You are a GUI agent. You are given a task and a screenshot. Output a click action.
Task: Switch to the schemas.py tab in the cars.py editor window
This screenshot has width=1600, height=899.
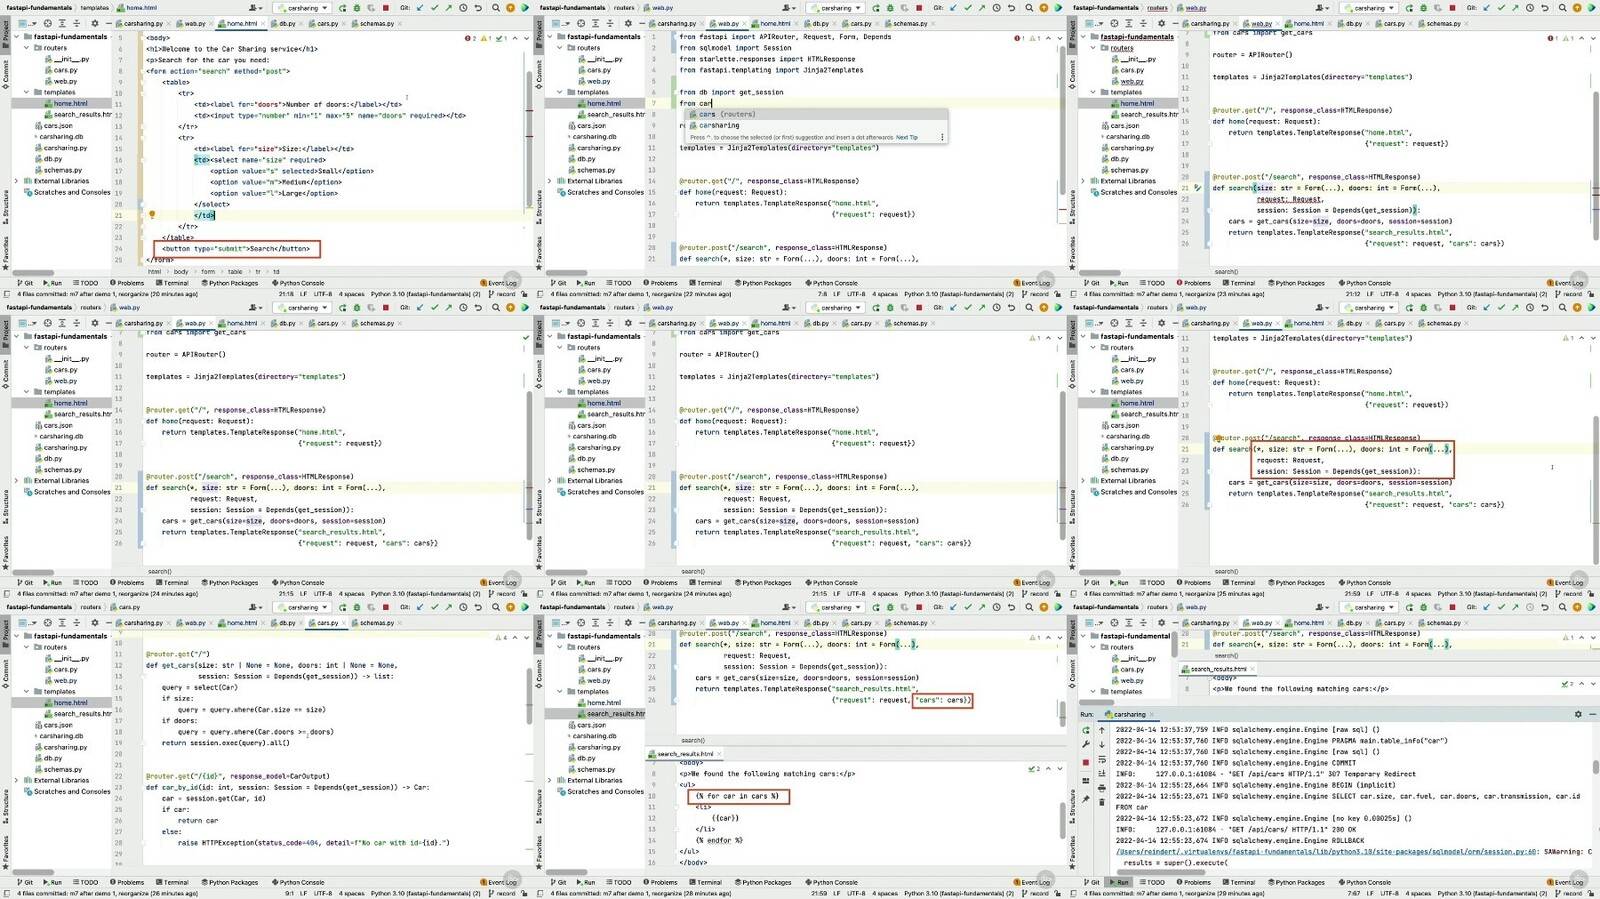click(x=374, y=623)
